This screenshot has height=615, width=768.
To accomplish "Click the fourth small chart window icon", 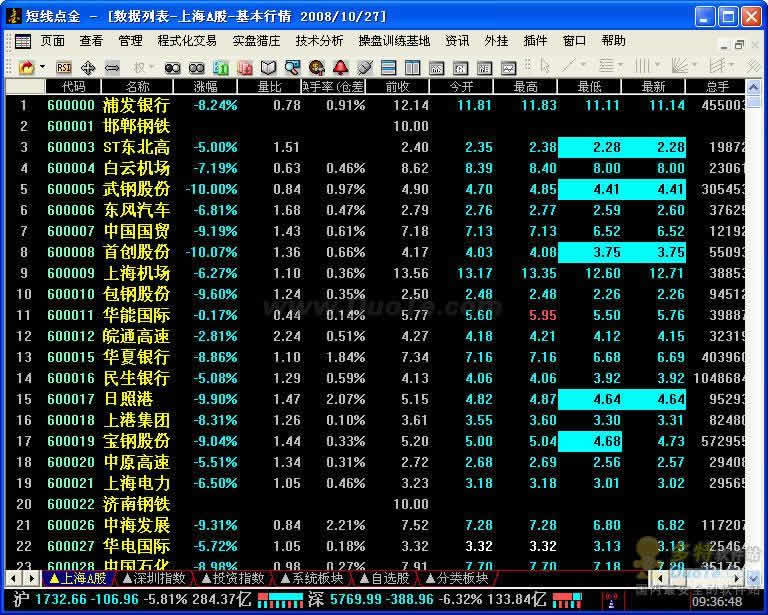I will coord(508,68).
